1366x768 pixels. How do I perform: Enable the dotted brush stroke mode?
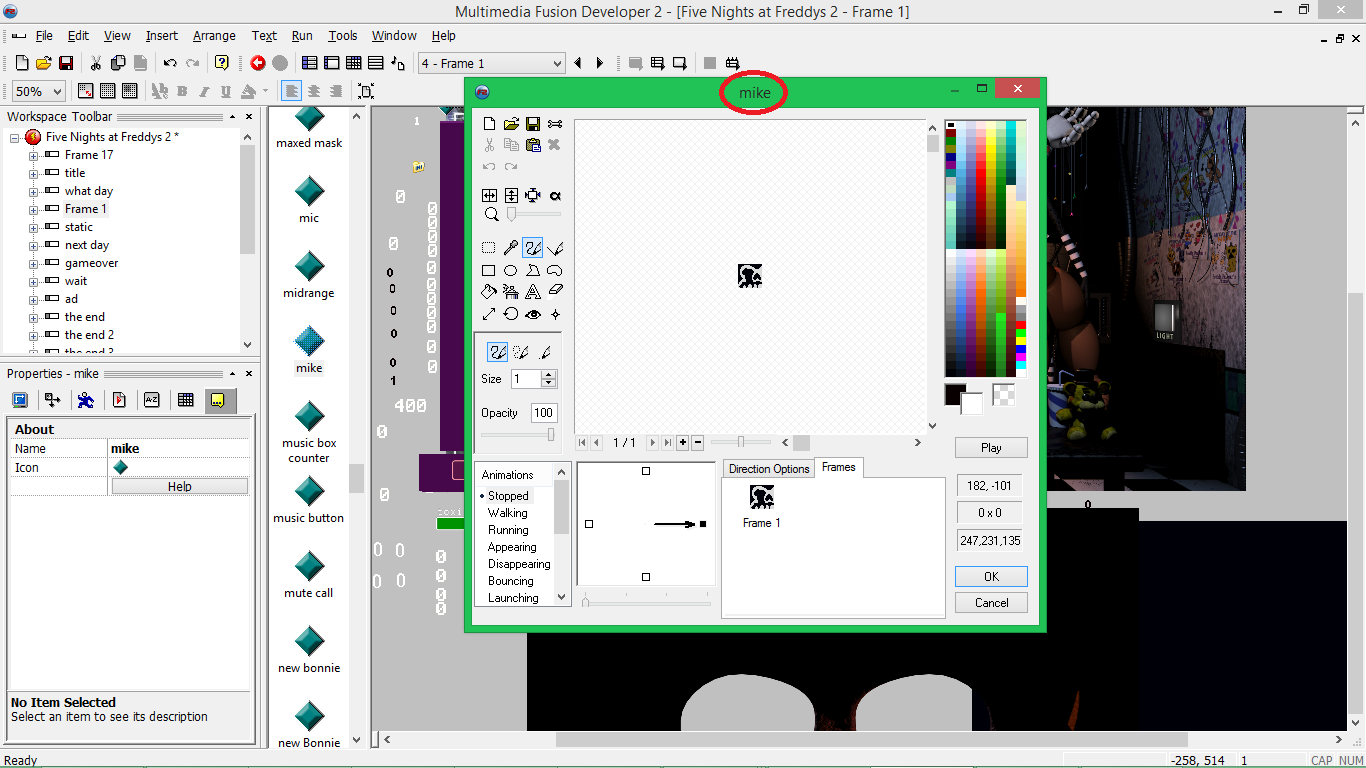pyautogui.click(x=521, y=352)
